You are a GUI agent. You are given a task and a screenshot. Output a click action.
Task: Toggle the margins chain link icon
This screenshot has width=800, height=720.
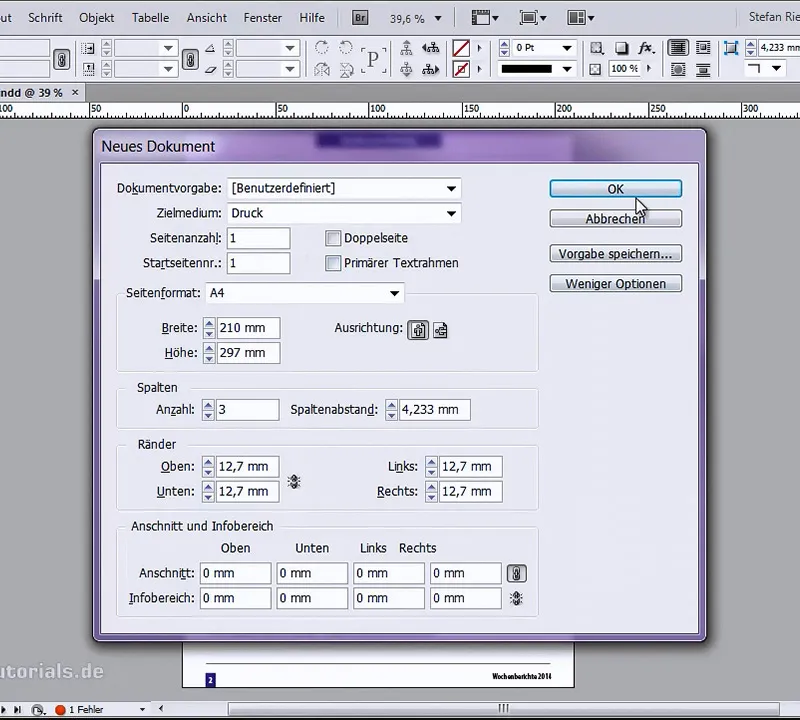point(294,481)
